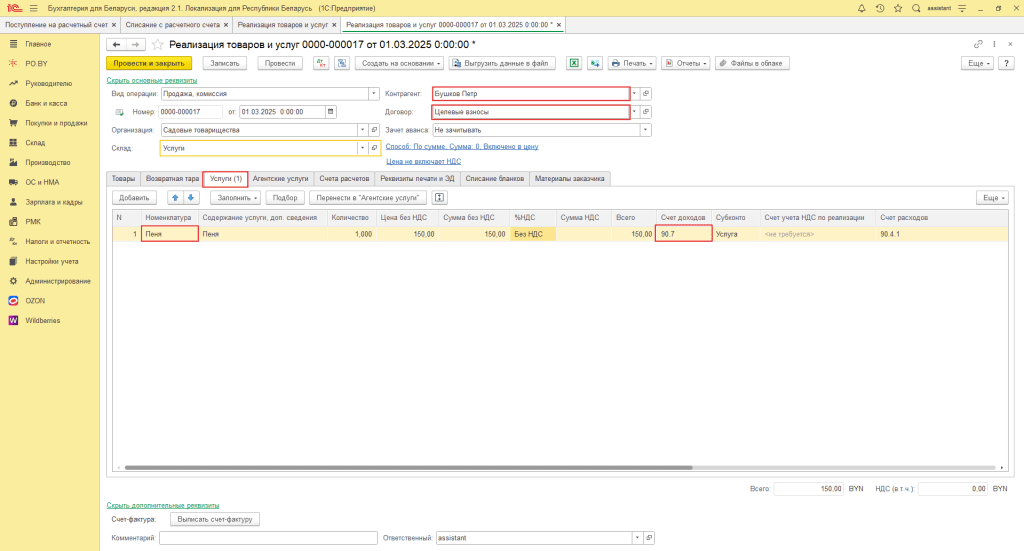1024x551 pixels.
Task: Open favorites star in title bar
Action: [898, 8]
